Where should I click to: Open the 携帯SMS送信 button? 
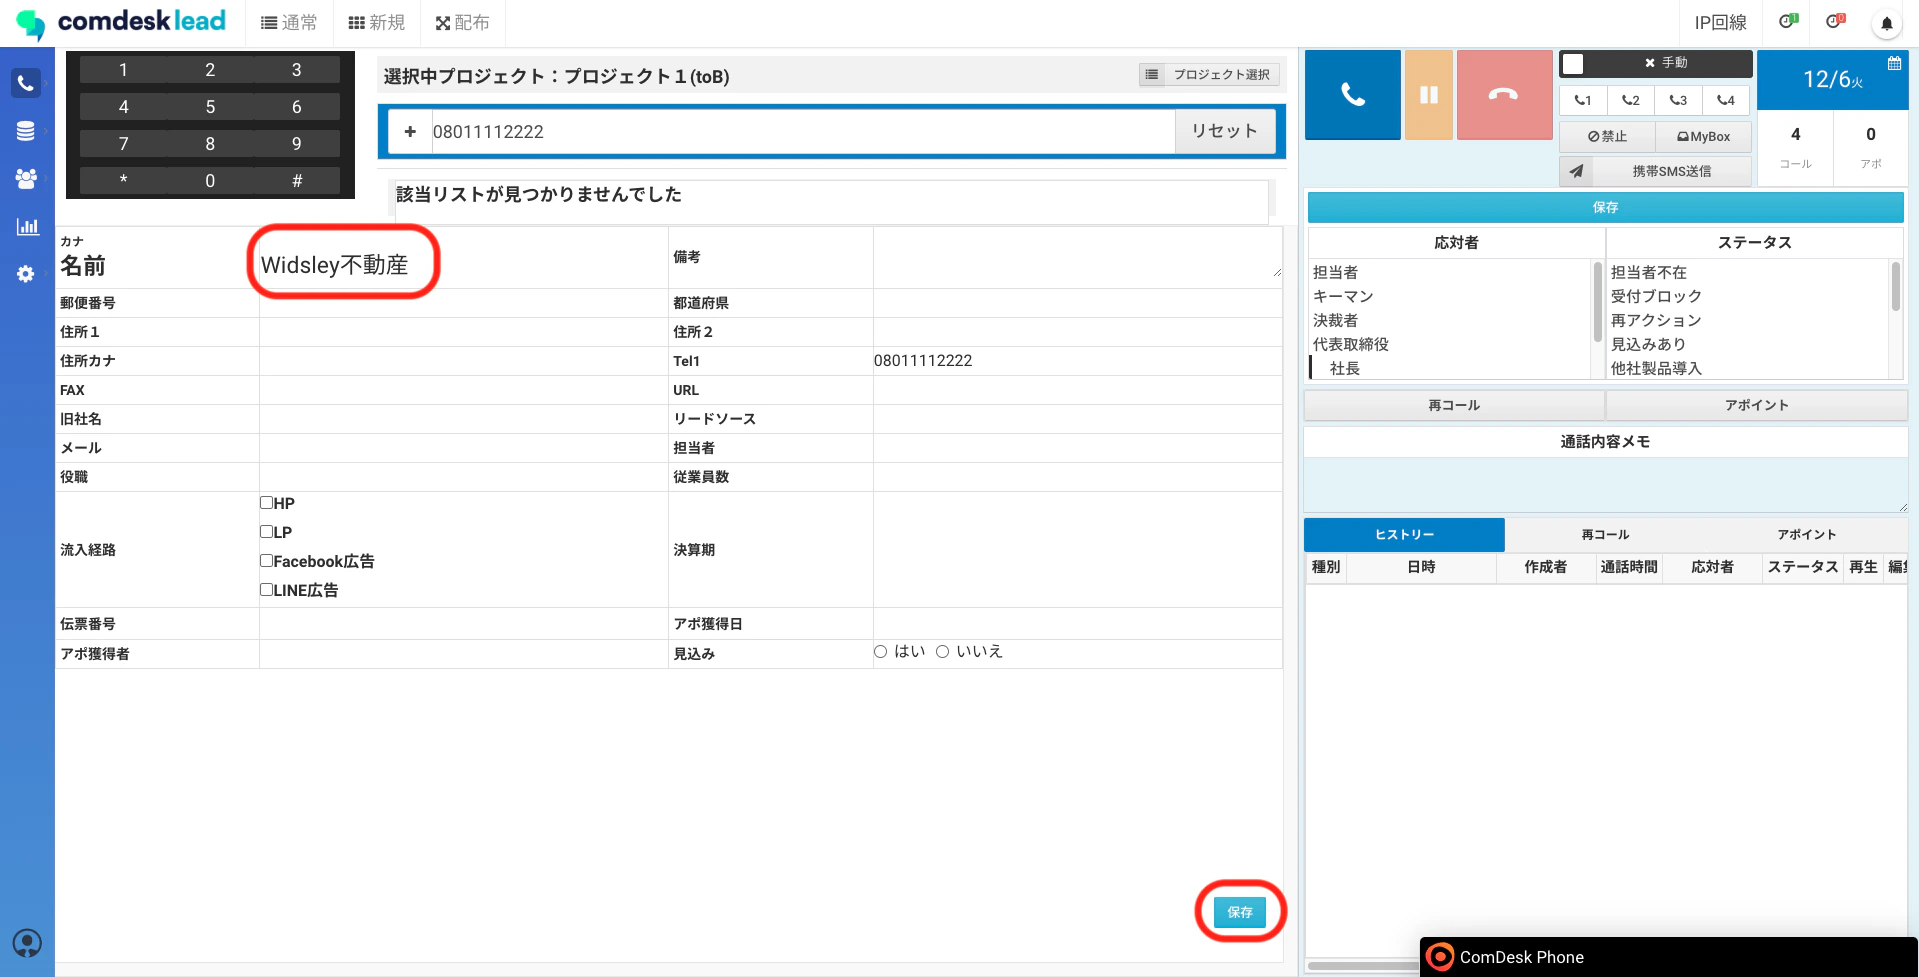click(x=1672, y=171)
